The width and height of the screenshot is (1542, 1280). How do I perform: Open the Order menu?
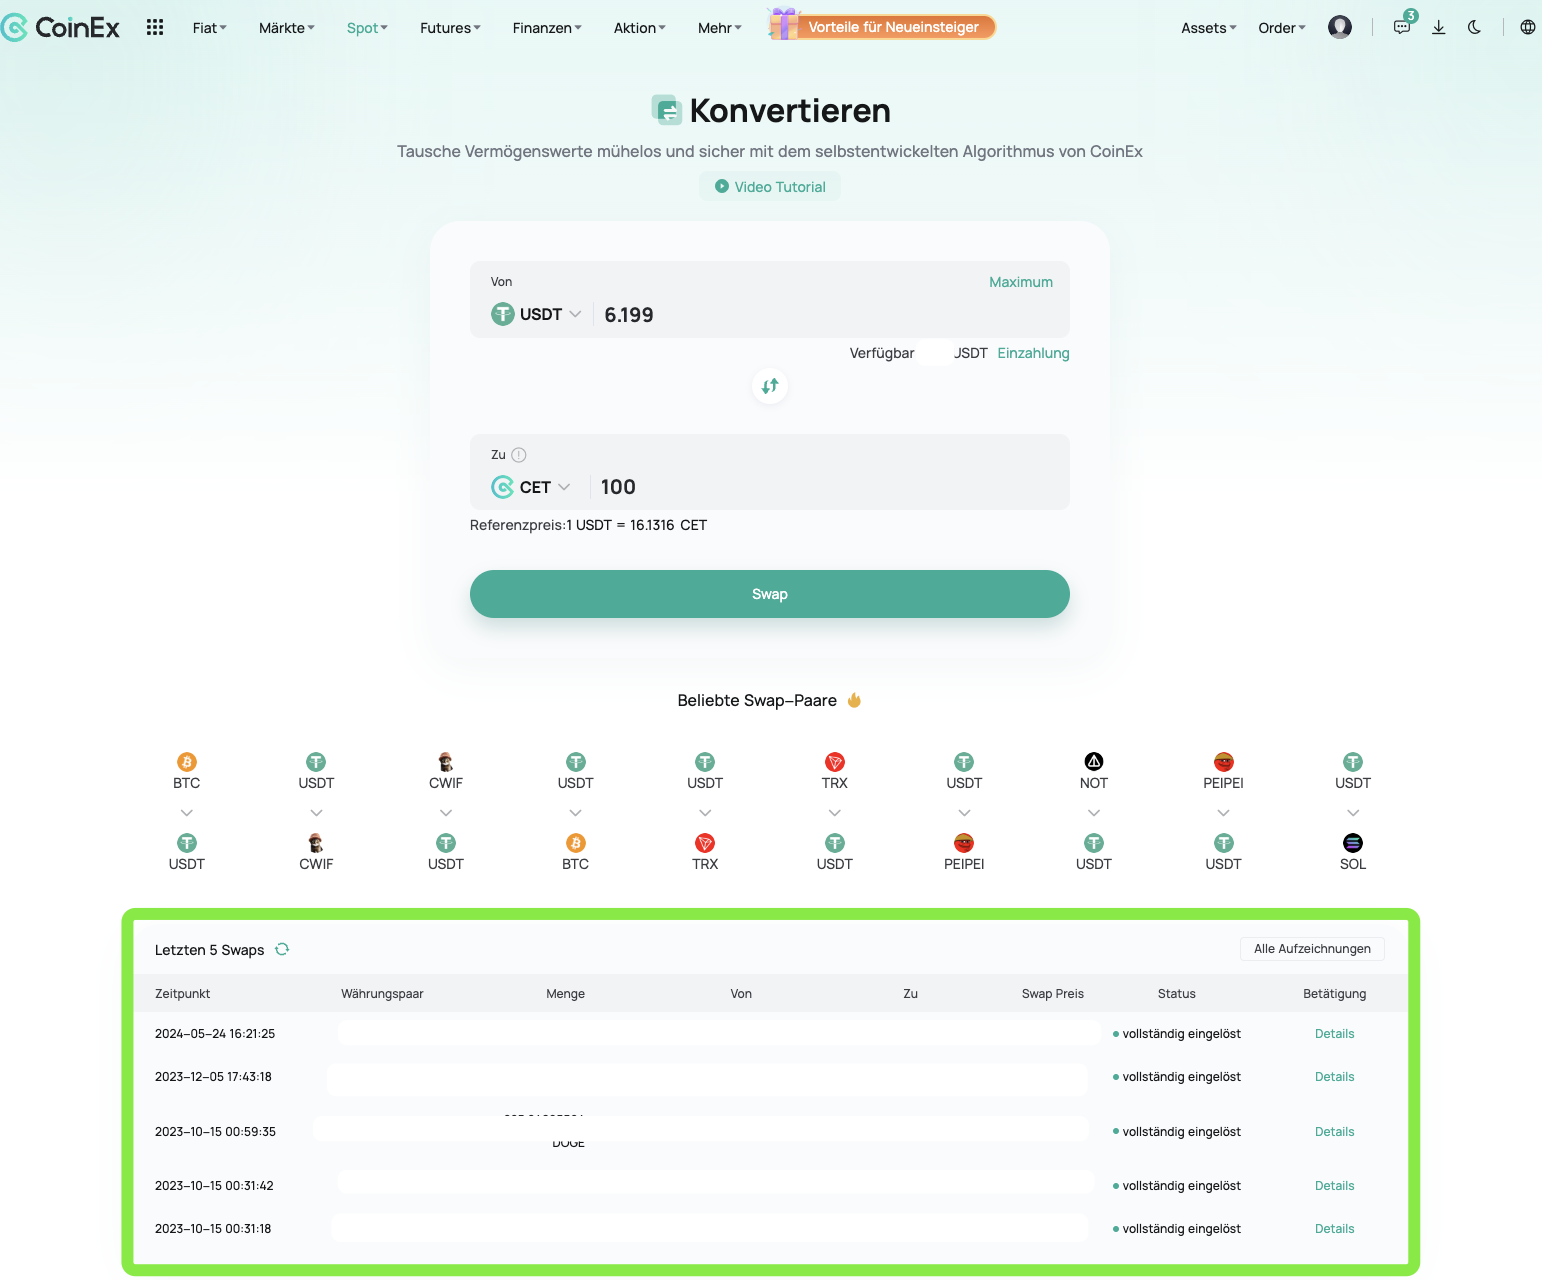point(1282,28)
